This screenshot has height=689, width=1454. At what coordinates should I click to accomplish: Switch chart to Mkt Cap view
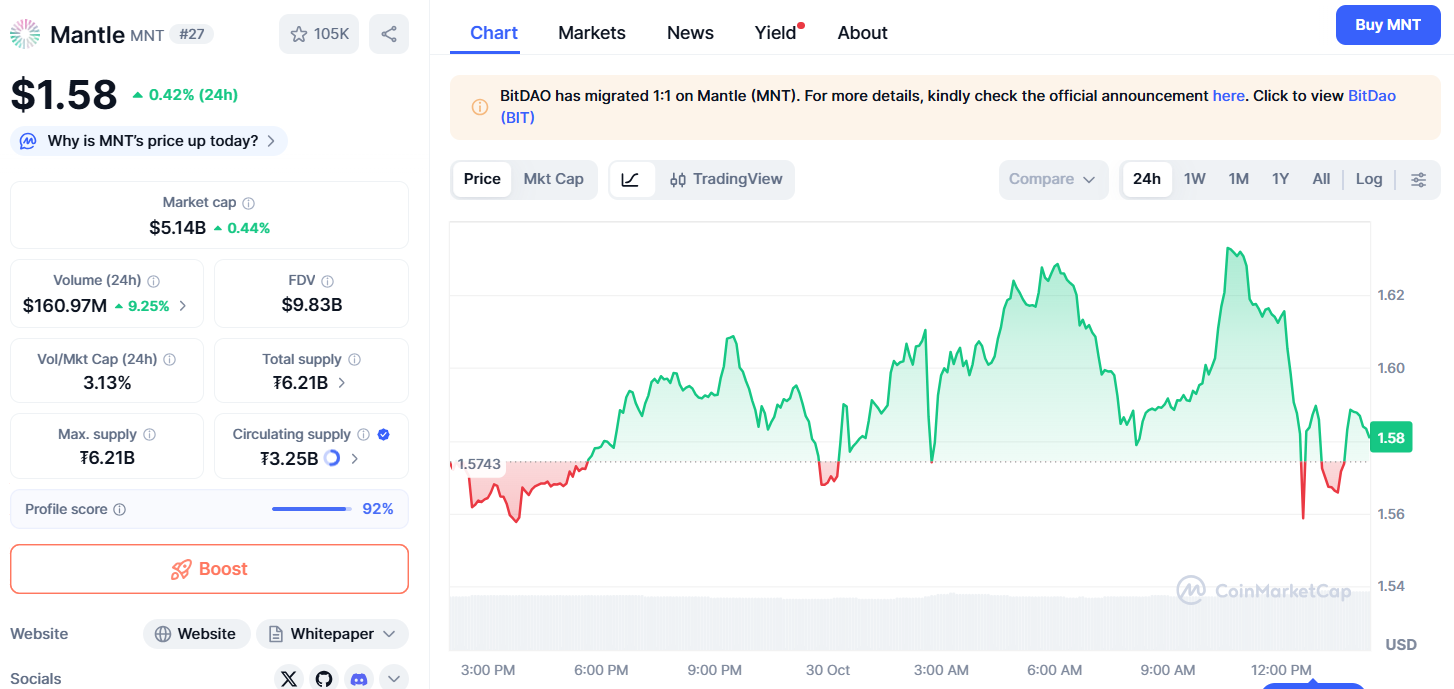tap(553, 179)
